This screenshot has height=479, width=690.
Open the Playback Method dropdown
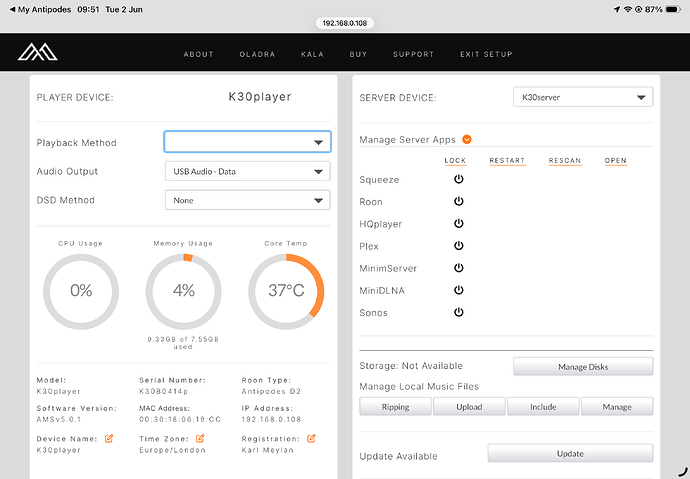tap(247, 142)
